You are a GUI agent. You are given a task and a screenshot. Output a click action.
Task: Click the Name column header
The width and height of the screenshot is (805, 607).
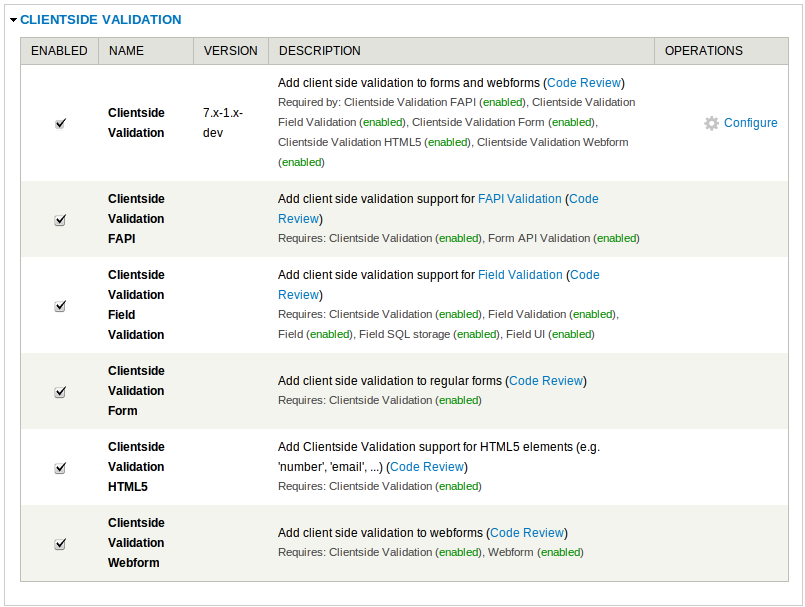click(126, 51)
